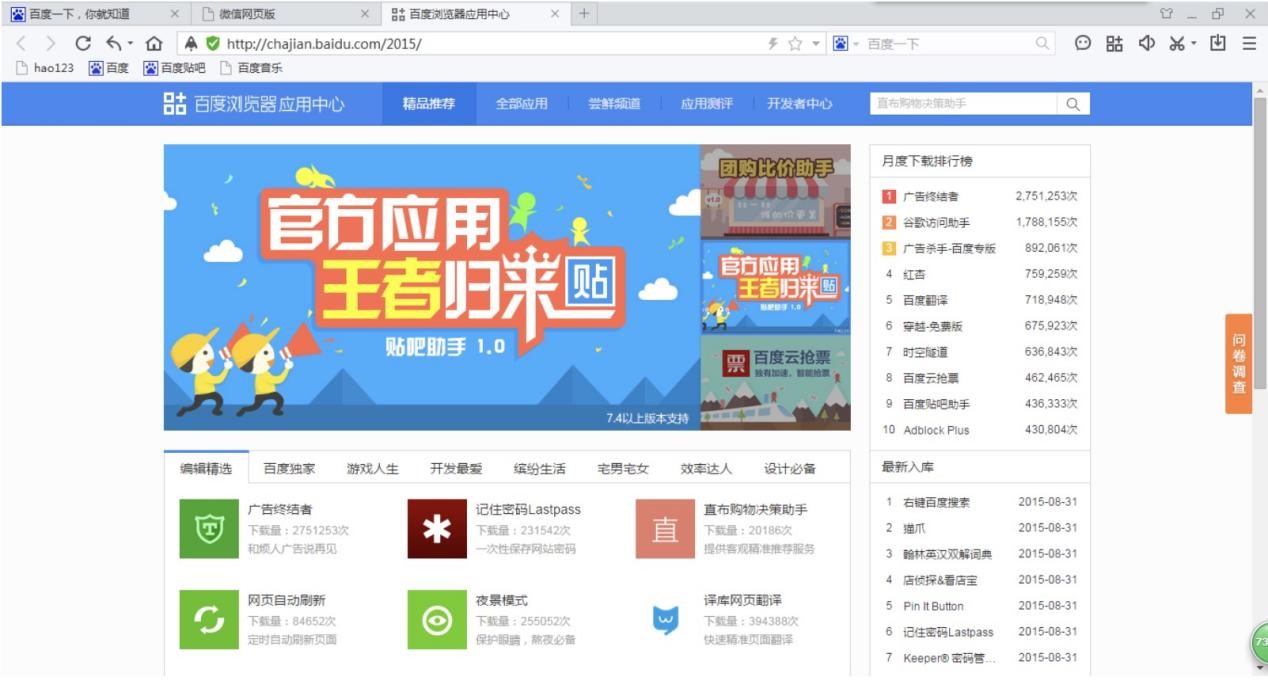Switch to the 缤纷生活 category tab
Screen dimensions: 1268x692
[x=540, y=469]
